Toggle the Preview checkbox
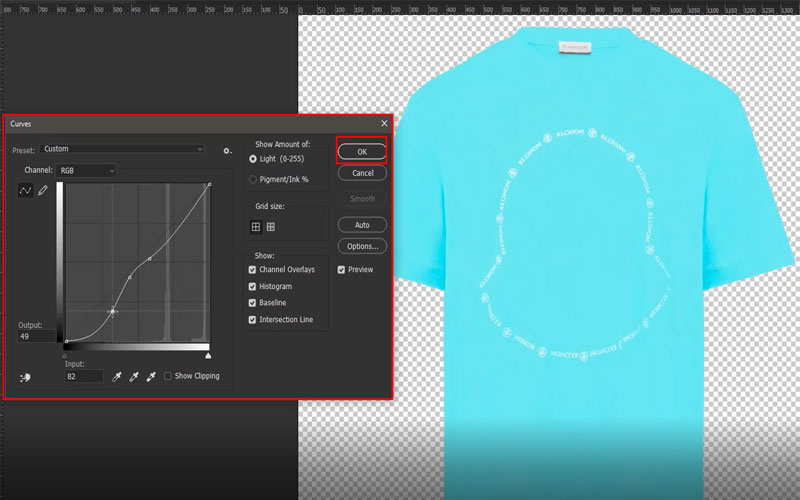Image resolution: width=800 pixels, height=500 pixels. pos(341,269)
